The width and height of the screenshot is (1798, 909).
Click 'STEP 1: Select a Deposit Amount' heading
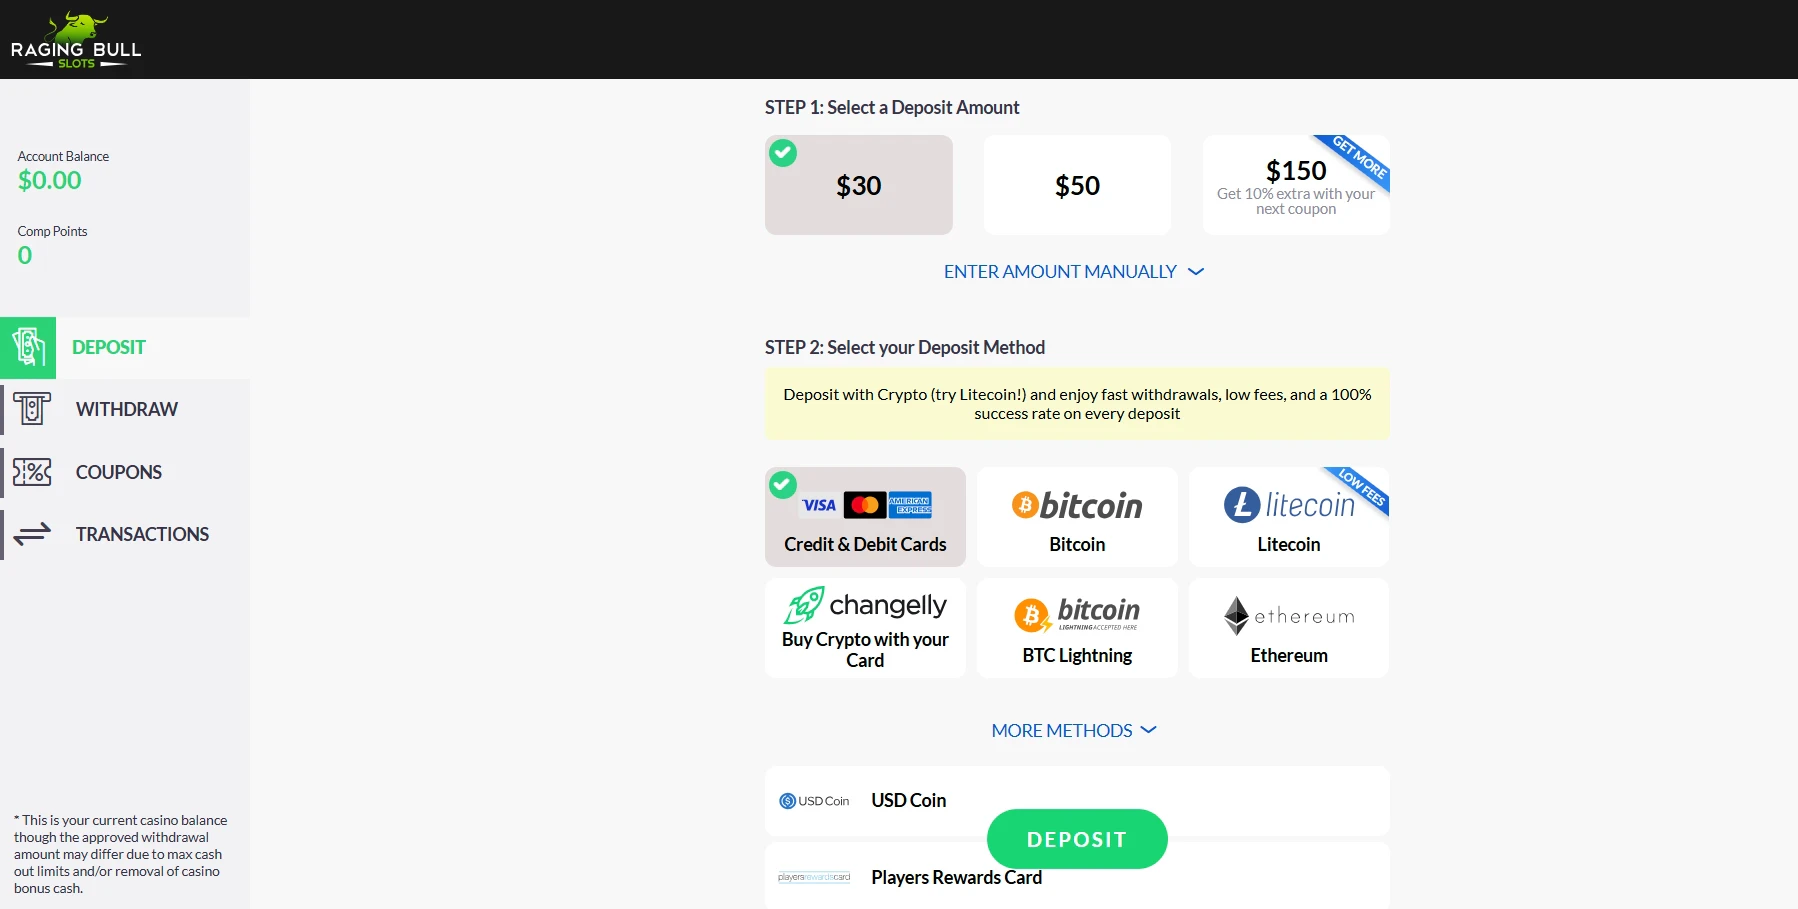(x=892, y=107)
